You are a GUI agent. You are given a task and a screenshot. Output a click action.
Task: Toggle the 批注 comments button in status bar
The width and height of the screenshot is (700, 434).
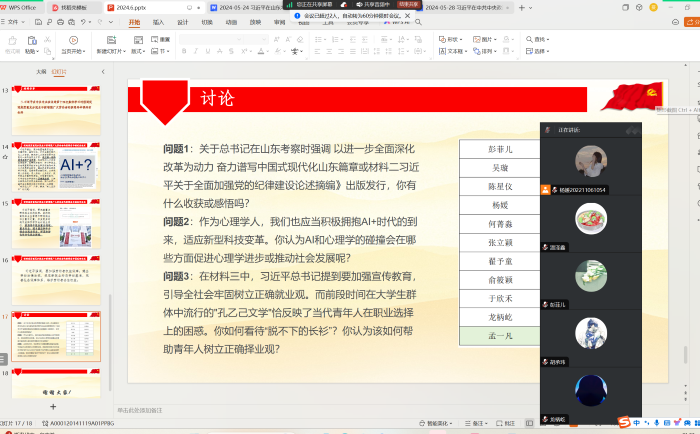pyautogui.click(x=508, y=423)
